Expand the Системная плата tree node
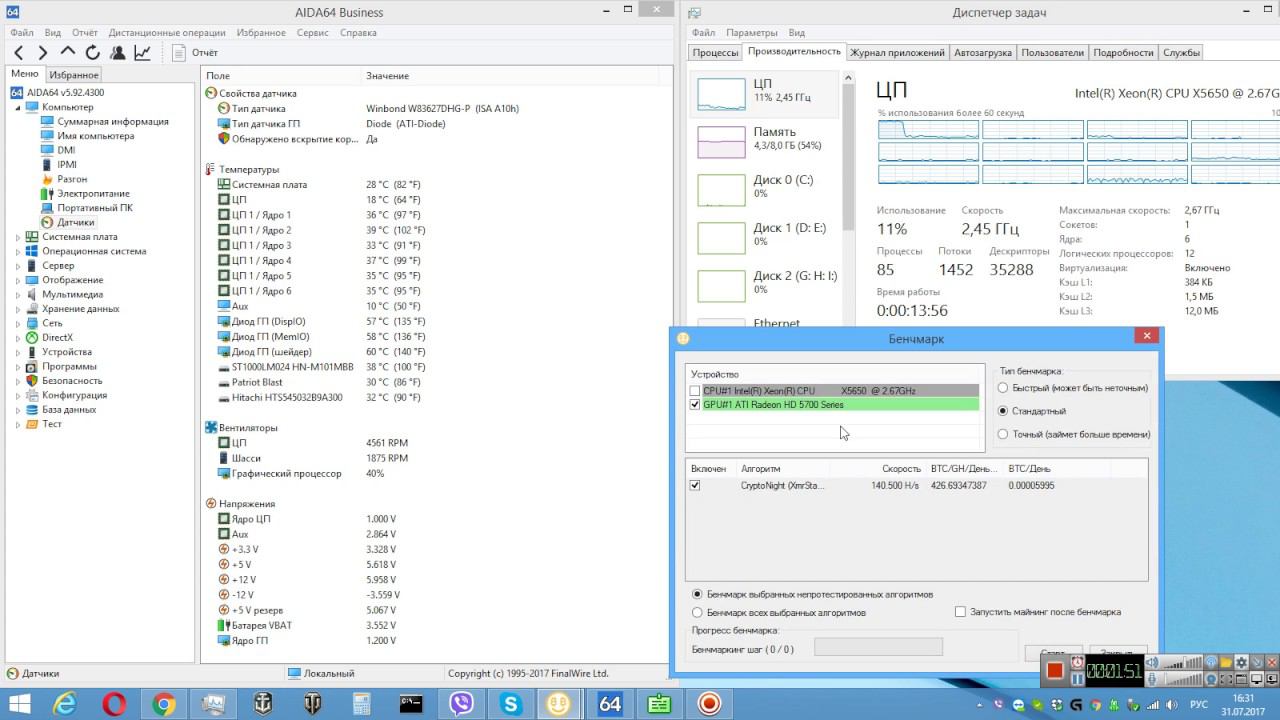1280x720 pixels. [x=18, y=237]
